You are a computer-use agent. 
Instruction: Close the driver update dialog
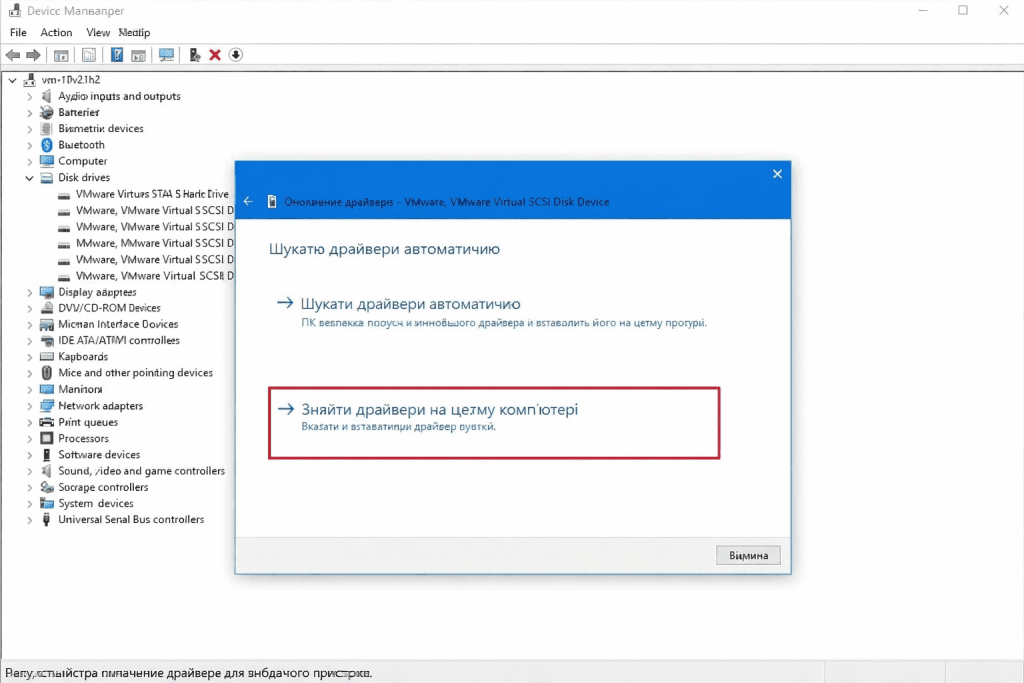click(777, 175)
